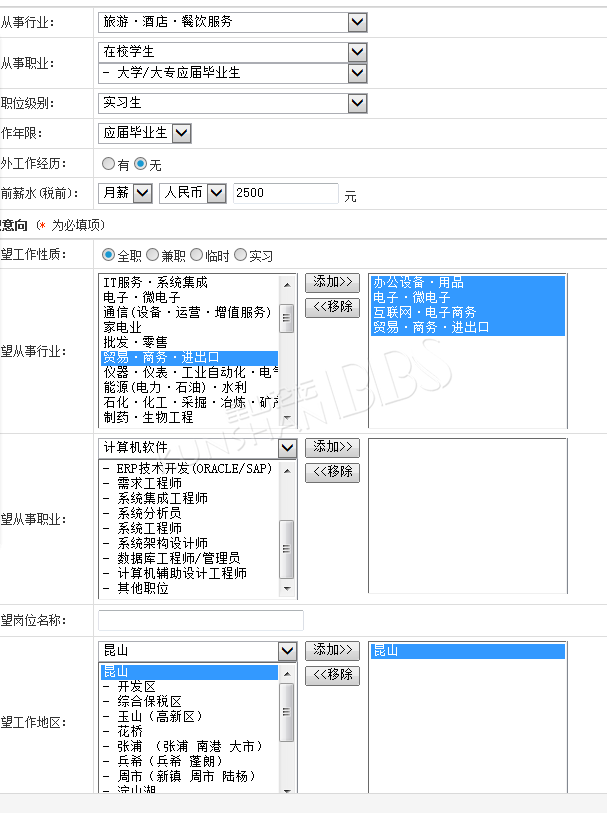Select 有 for overseas work experience
Image resolution: width=607 pixels, height=813 pixels.
(109, 163)
